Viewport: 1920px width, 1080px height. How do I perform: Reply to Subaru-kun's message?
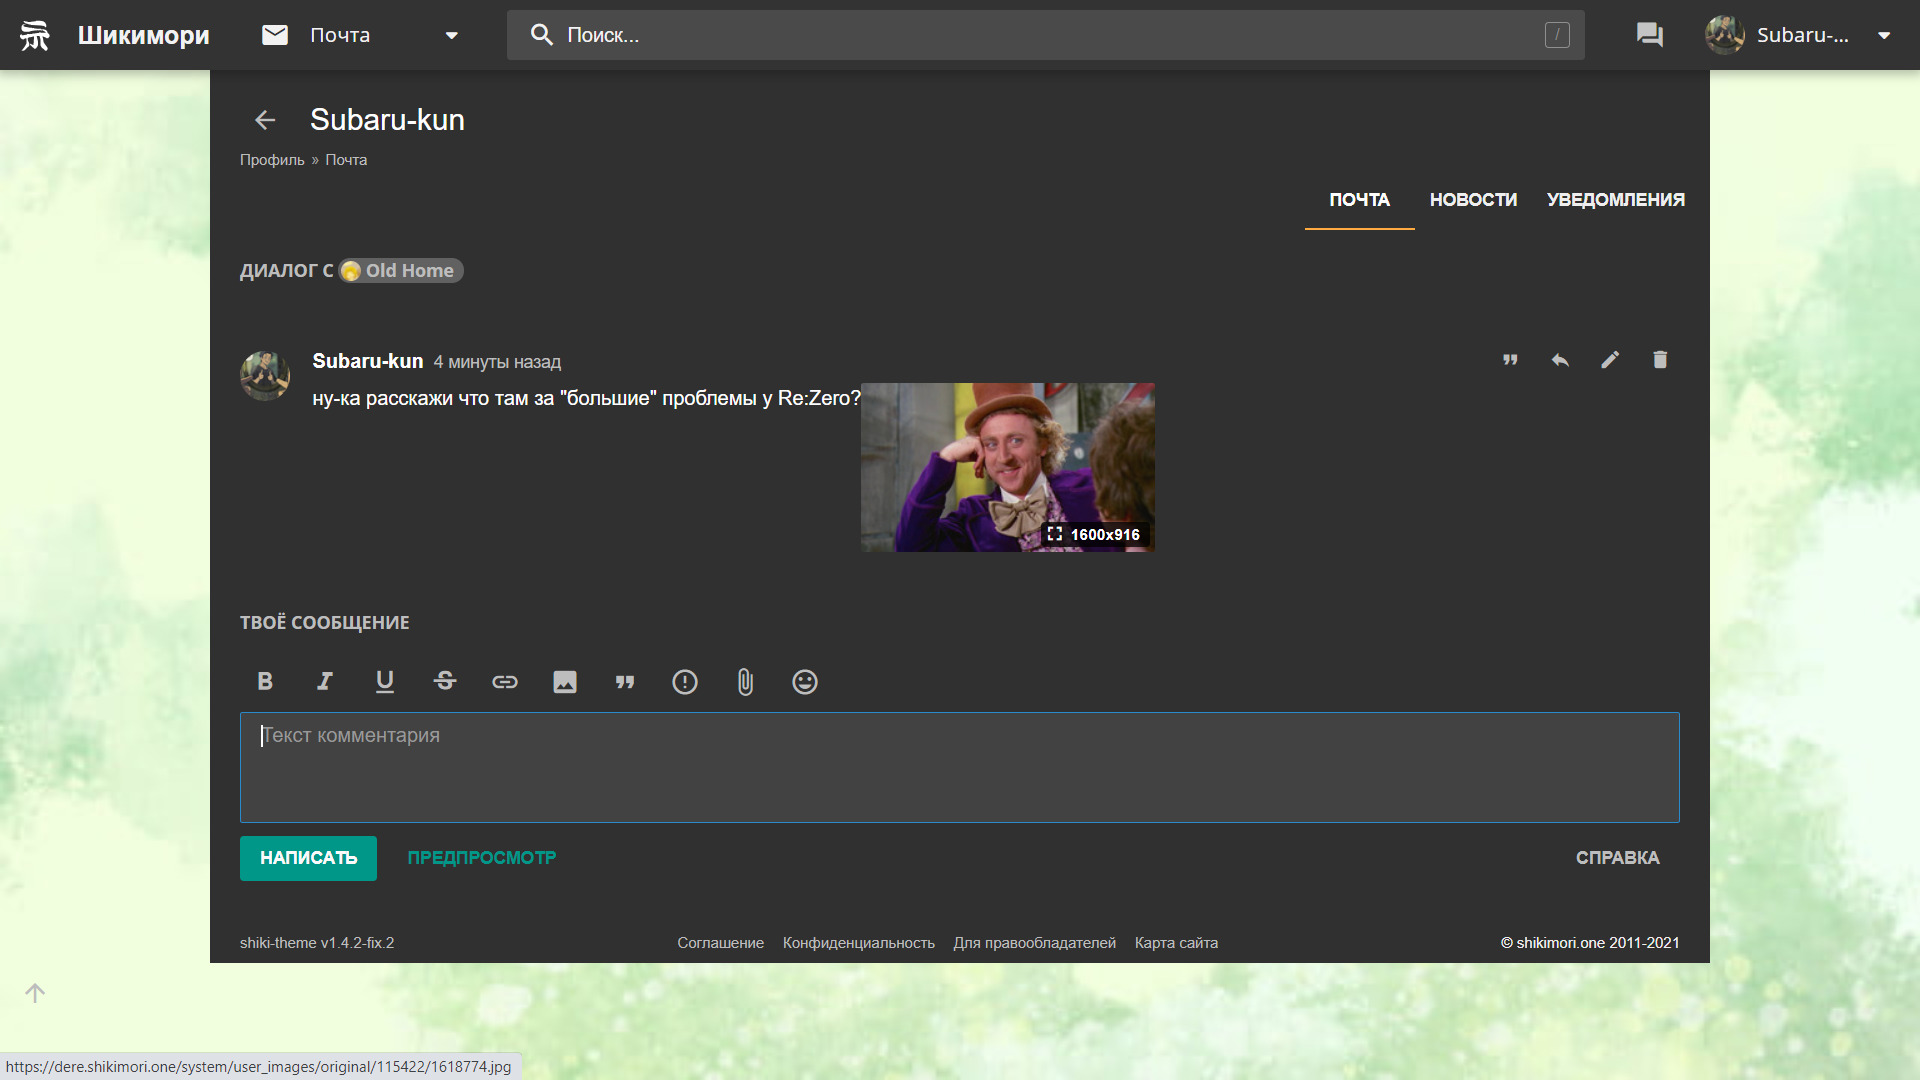point(1560,360)
